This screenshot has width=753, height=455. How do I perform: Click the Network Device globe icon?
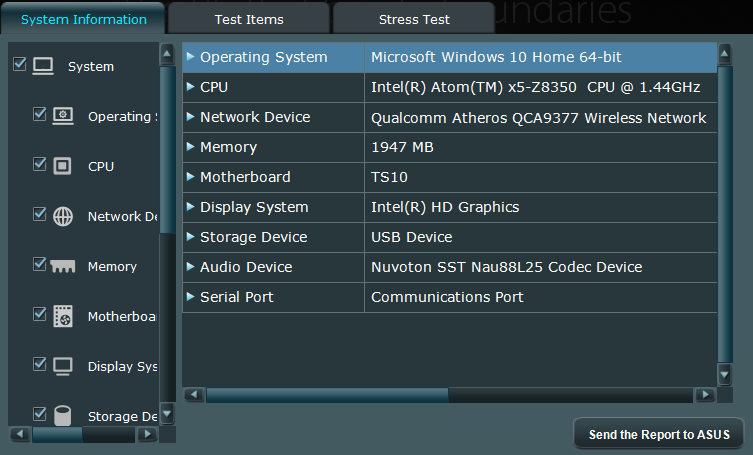pyautogui.click(x=63, y=216)
